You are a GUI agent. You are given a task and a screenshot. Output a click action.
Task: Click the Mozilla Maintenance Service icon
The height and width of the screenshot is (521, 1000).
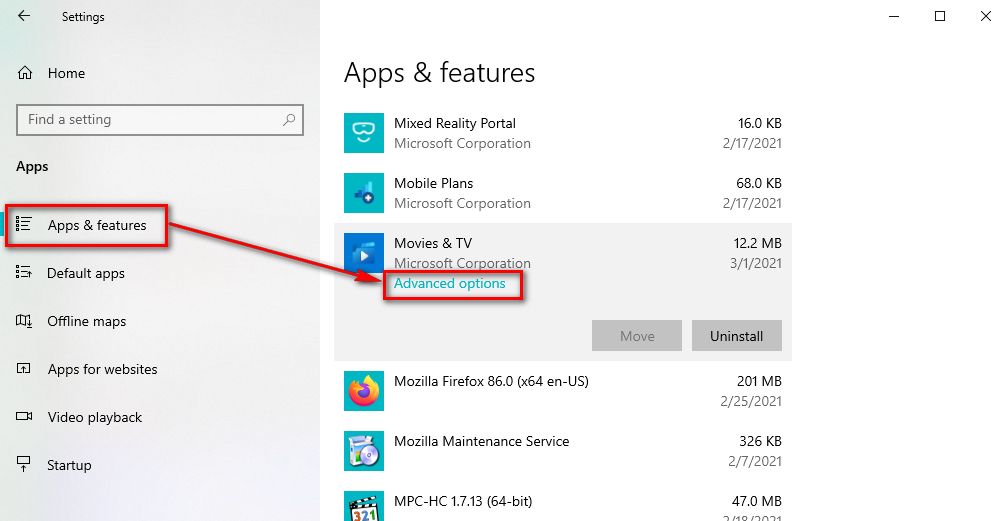click(364, 451)
